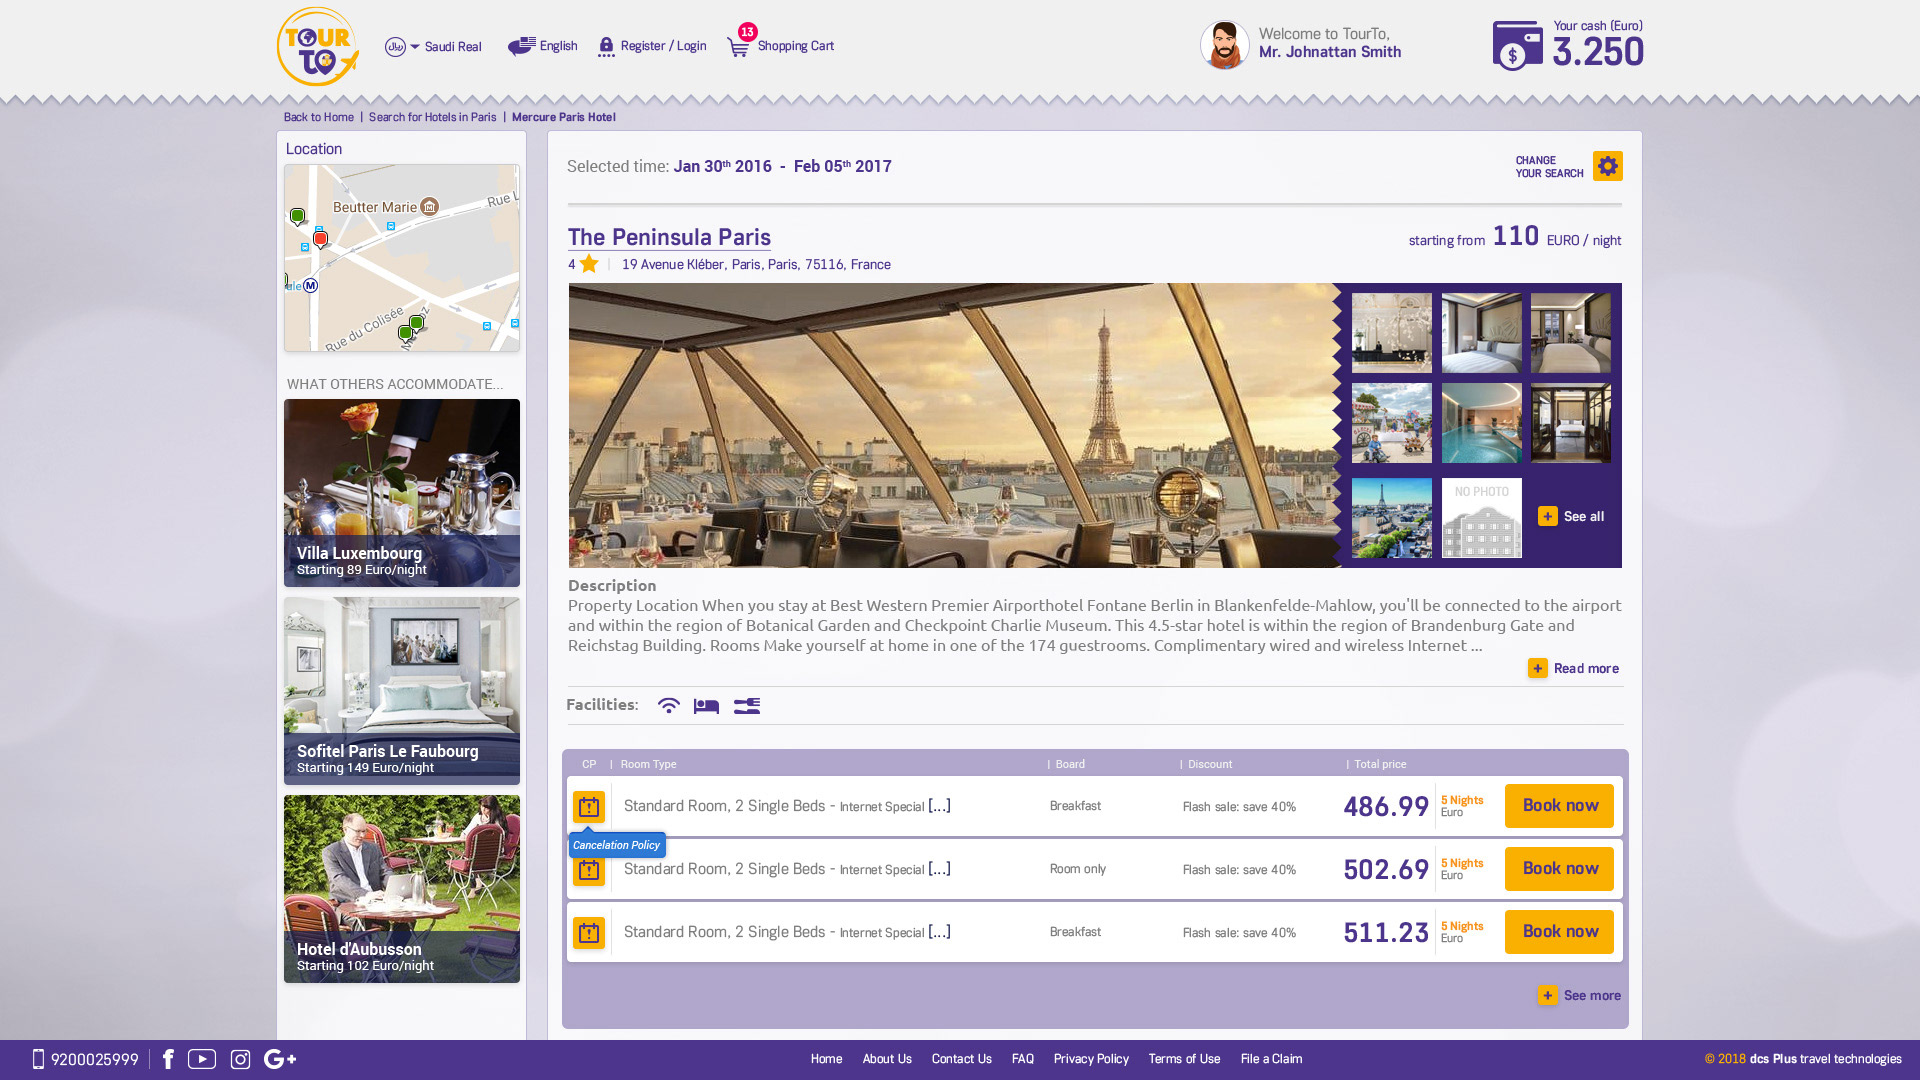This screenshot has height=1080, width=1920.
Task: Click the WiFi facility icon
Action: click(669, 706)
